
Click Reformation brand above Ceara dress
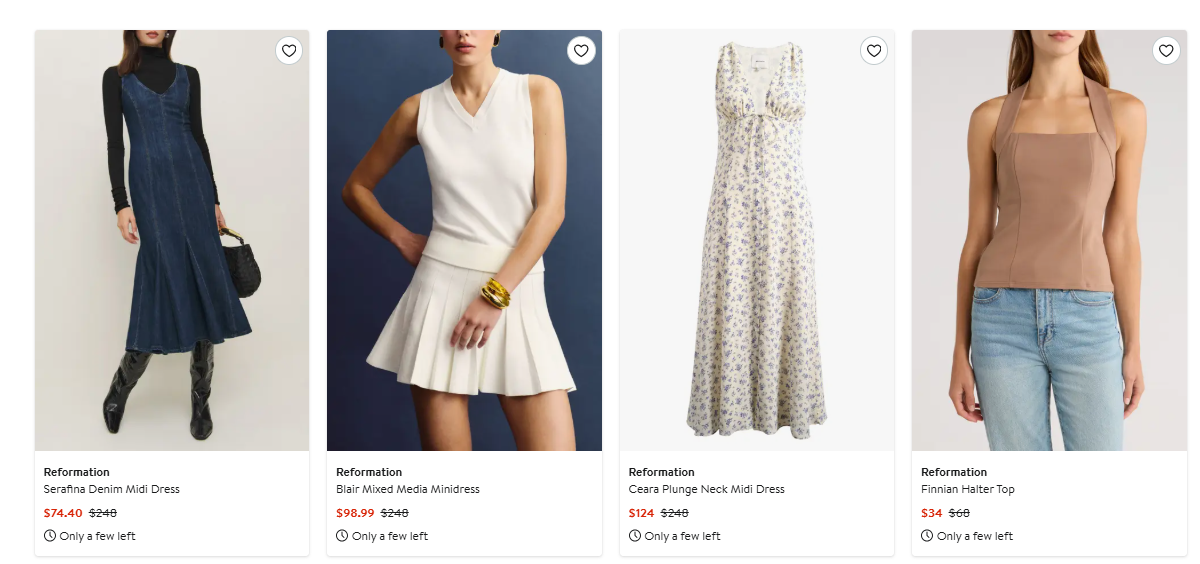pyautogui.click(x=661, y=472)
